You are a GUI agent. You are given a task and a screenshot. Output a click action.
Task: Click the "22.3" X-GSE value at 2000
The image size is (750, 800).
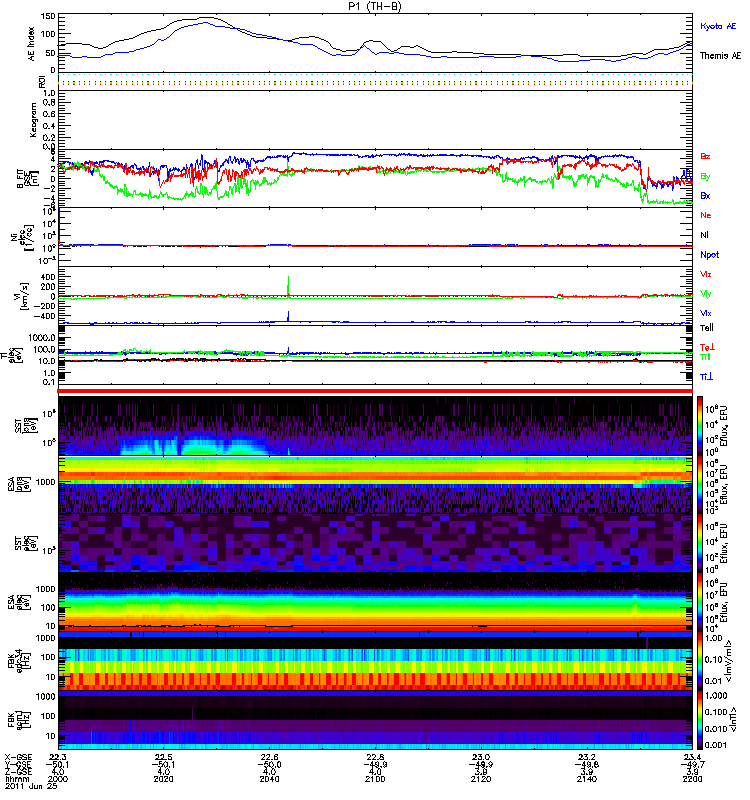[x=58, y=757]
